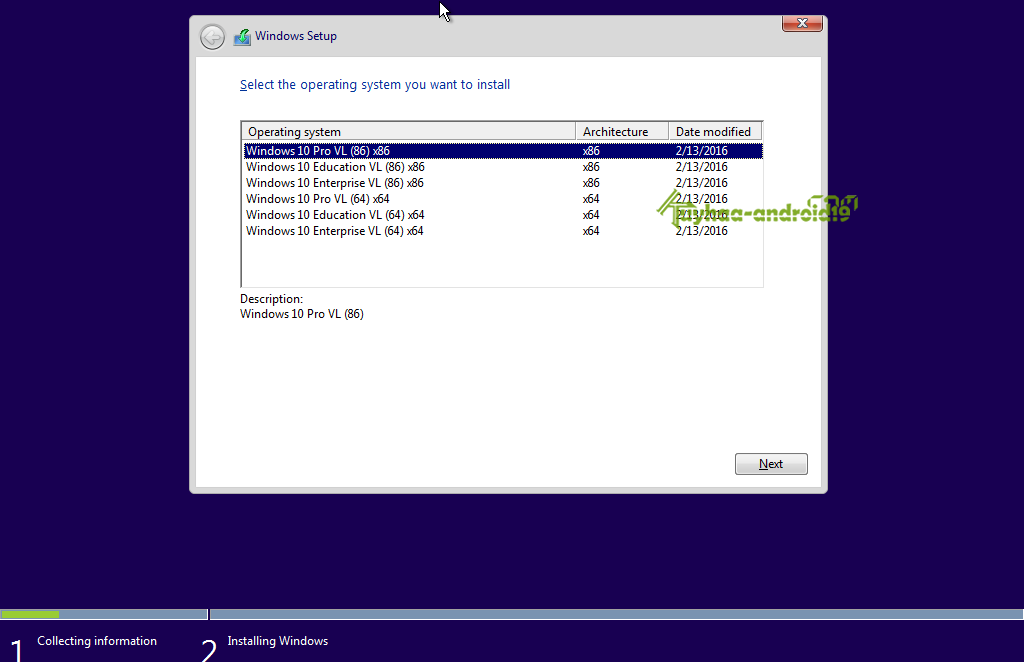This screenshot has height=662, width=1025.
Task: Click x64 architecture cell of Pro VL (64)
Action: coord(591,199)
